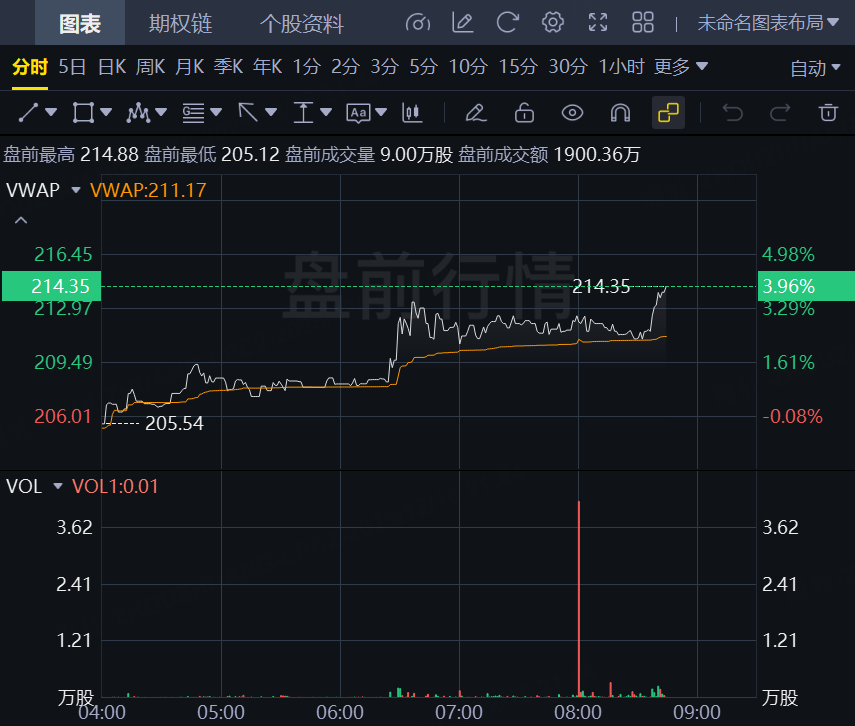The image size is (855, 726).
Task: Click the edit note icon in top bar
Action: pyautogui.click(x=463, y=23)
